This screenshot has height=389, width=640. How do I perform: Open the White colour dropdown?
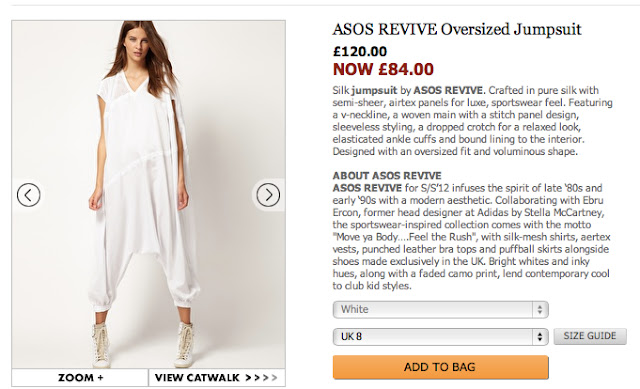tap(440, 310)
